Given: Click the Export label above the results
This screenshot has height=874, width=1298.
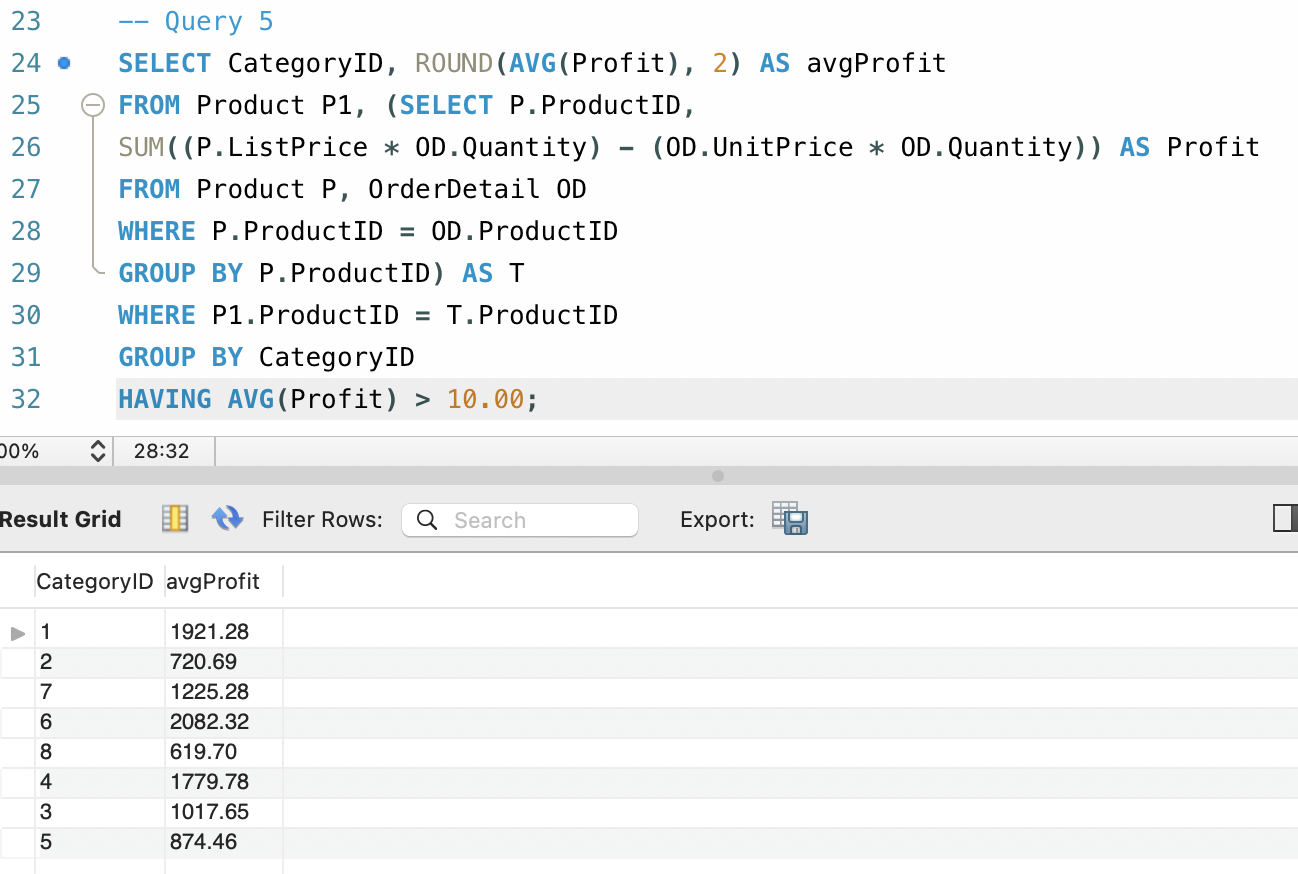Looking at the screenshot, I should click(x=716, y=519).
